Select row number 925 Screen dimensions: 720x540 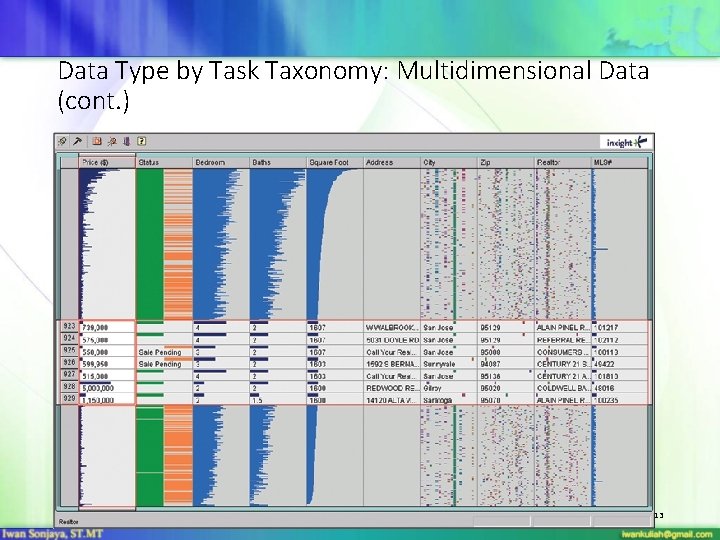coord(69,350)
